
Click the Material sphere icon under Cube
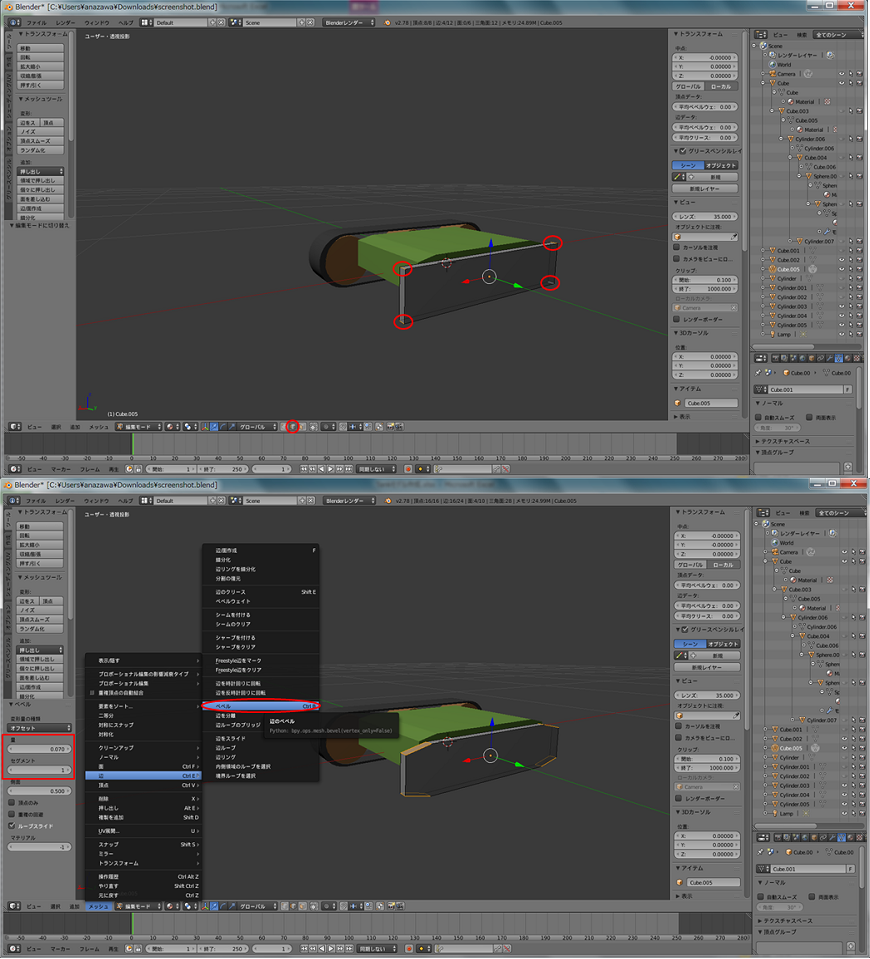click(792, 101)
